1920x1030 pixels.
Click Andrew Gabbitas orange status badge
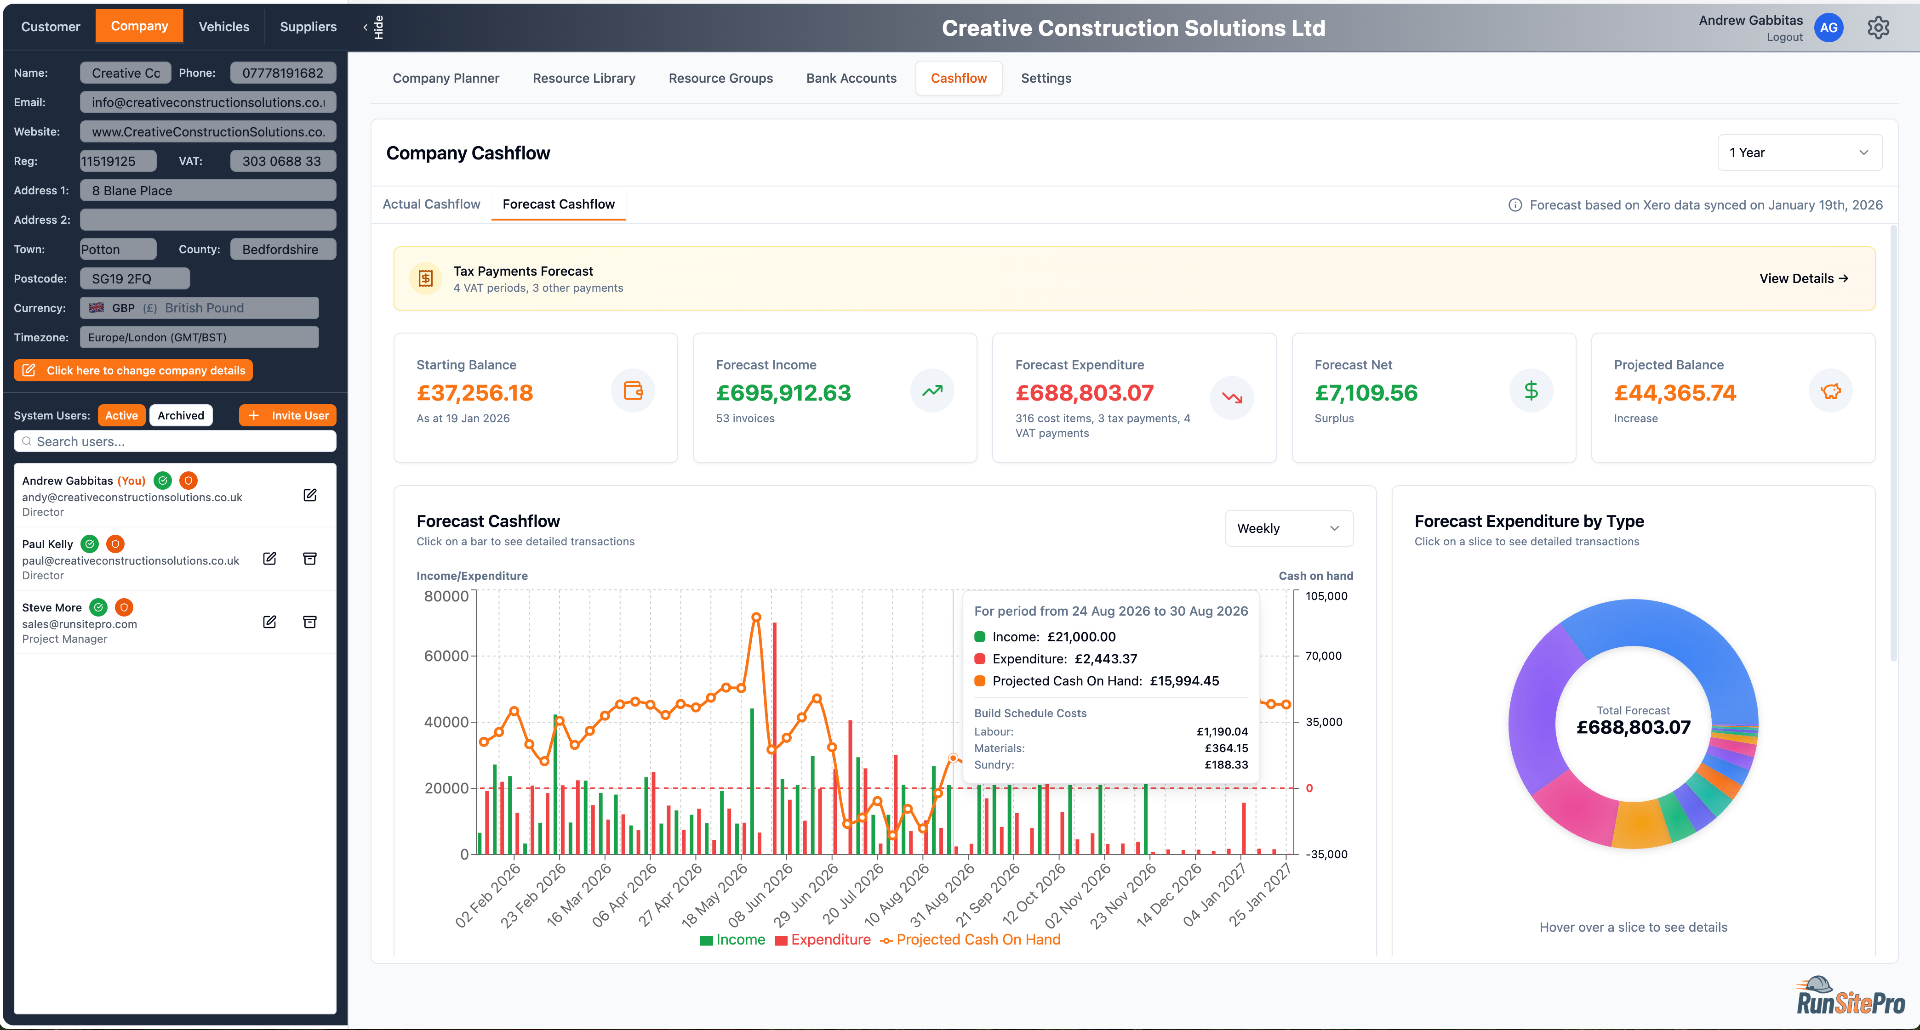[188, 481]
